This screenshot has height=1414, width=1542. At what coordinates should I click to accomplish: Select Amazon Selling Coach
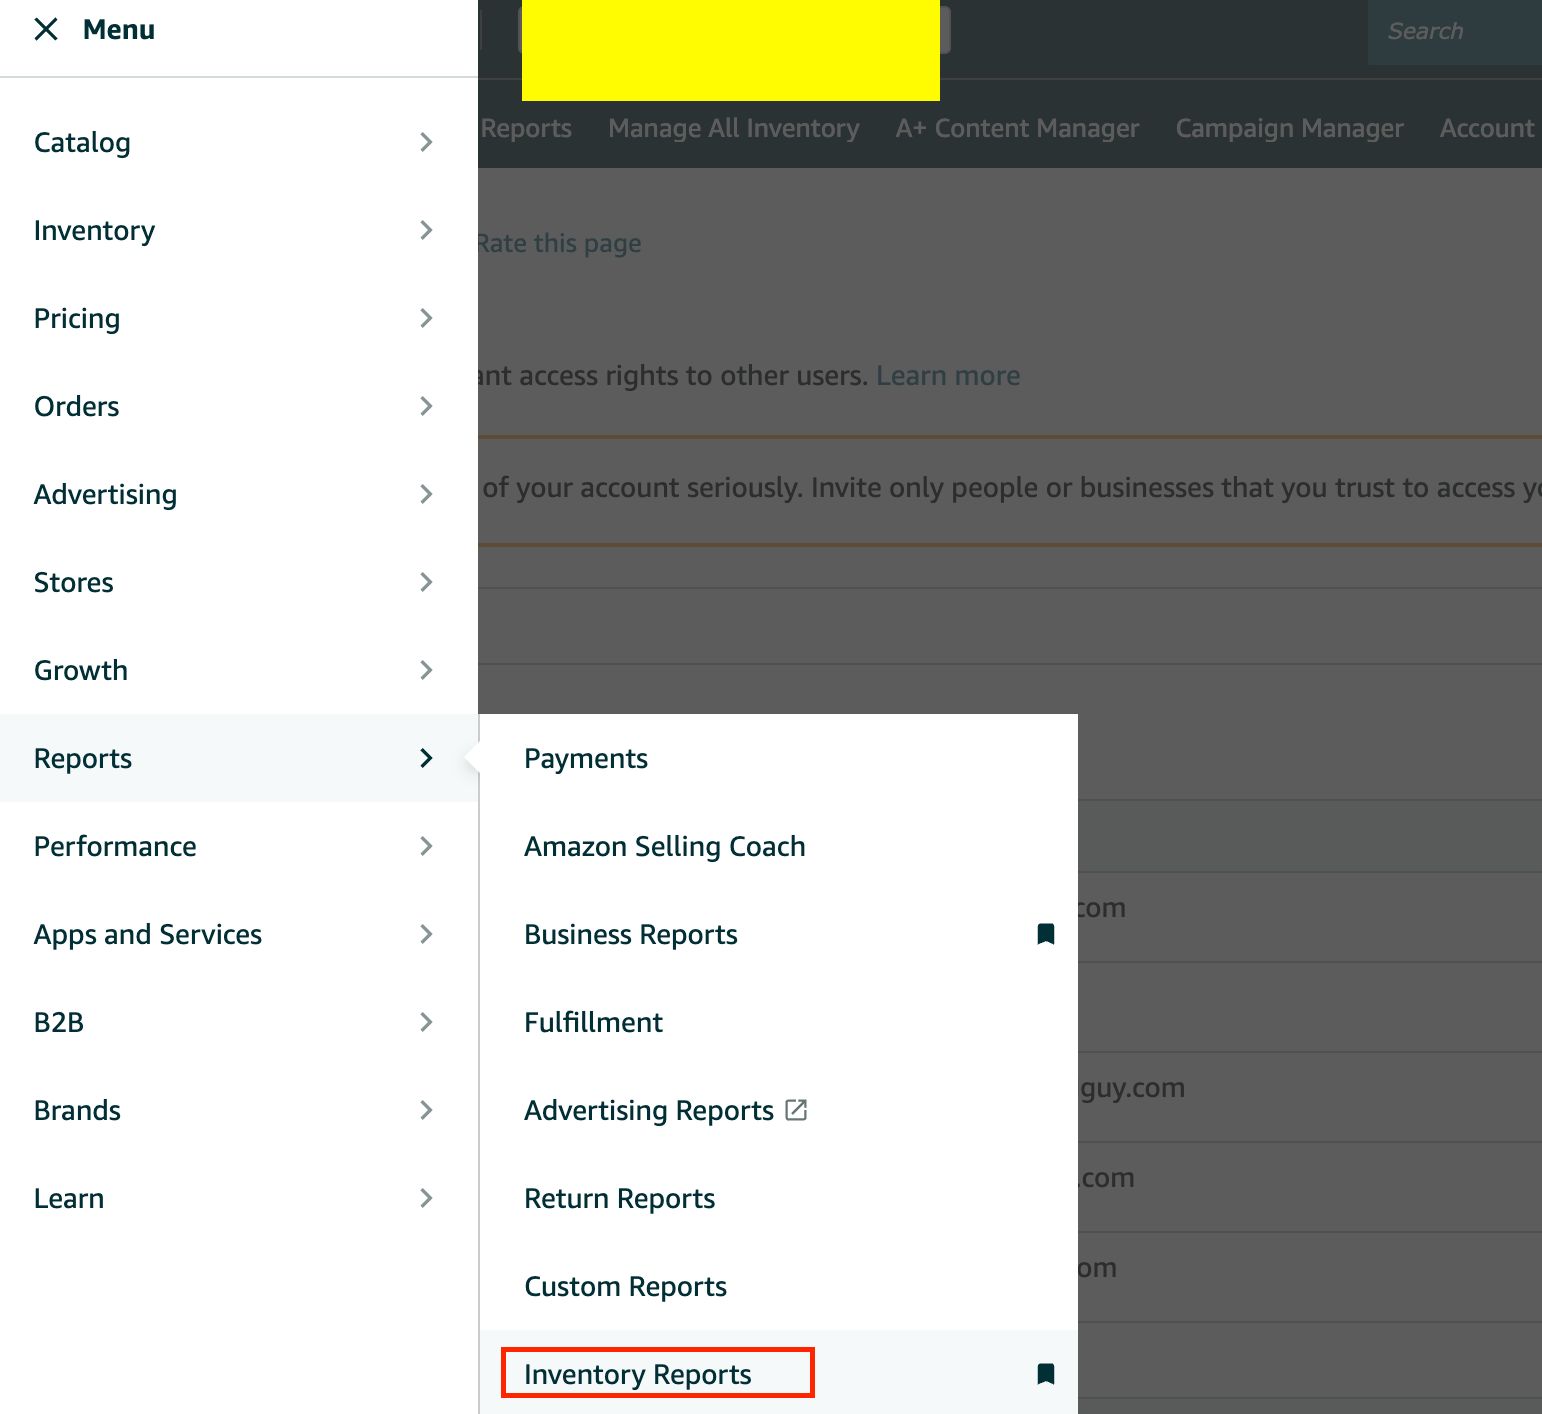click(x=779, y=846)
